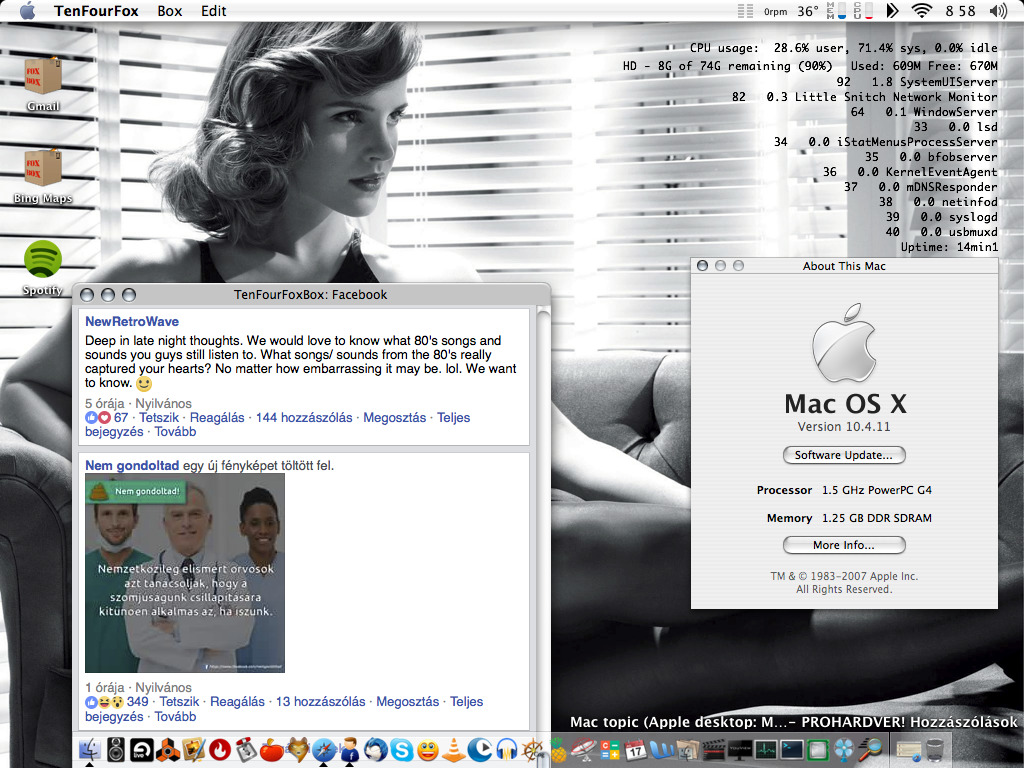
Task: Click Megosztás on the NewRetroWave post
Action: click(x=394, y=417)
